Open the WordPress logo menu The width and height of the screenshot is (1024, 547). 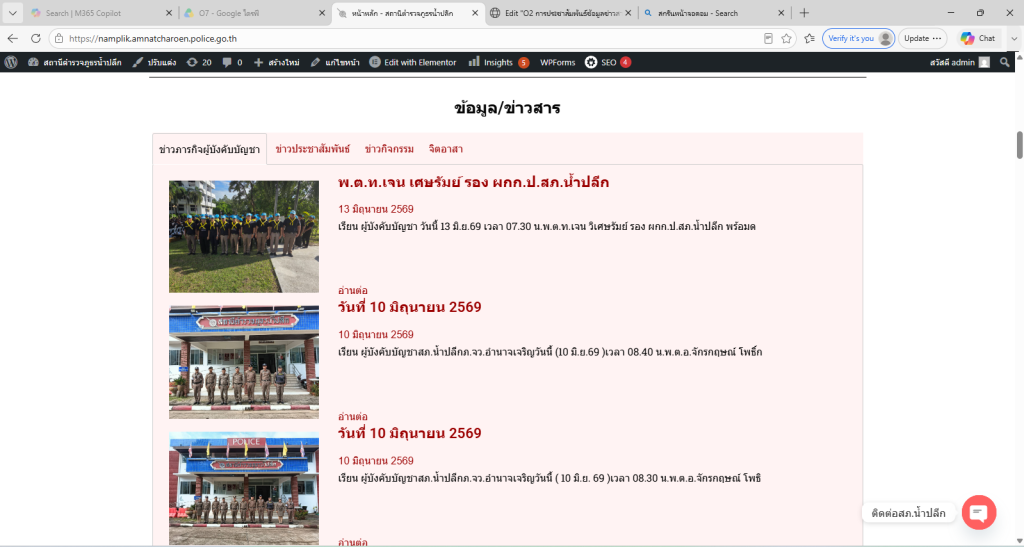(x=10, y=62)
